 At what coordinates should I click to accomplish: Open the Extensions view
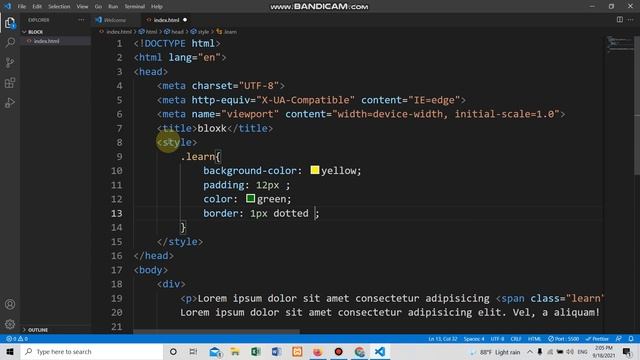10,83
